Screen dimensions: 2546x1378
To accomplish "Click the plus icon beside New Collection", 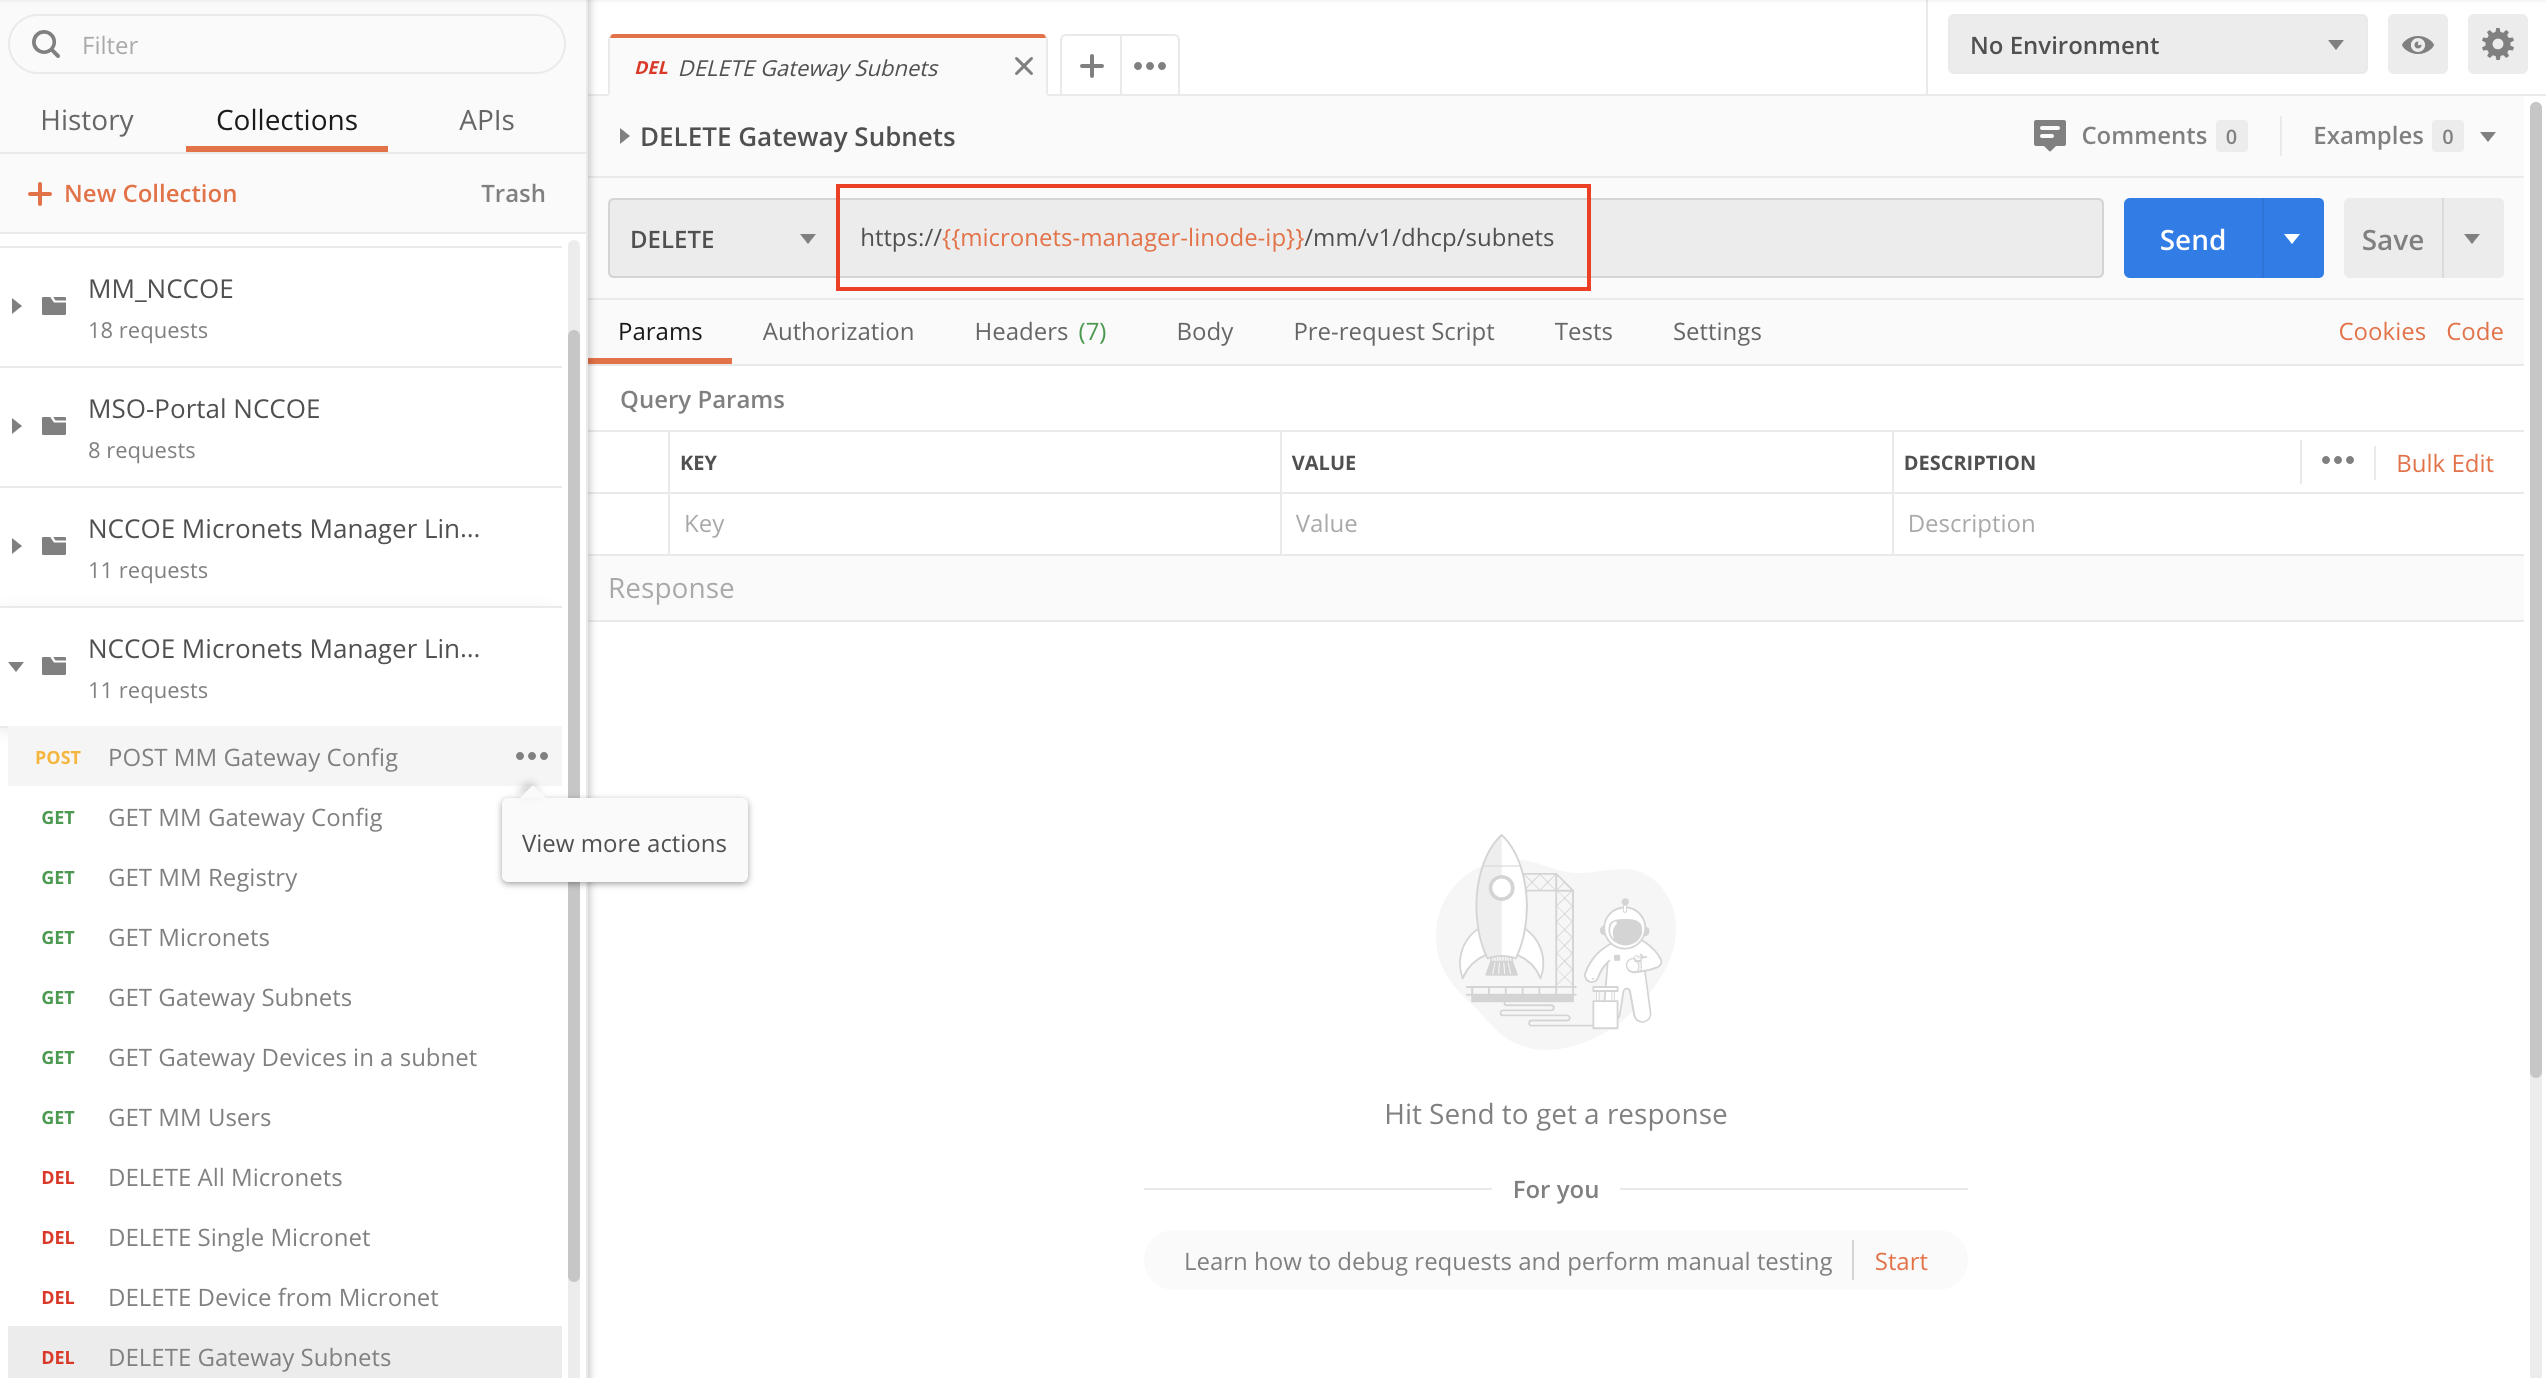I will tap(39, 193).
